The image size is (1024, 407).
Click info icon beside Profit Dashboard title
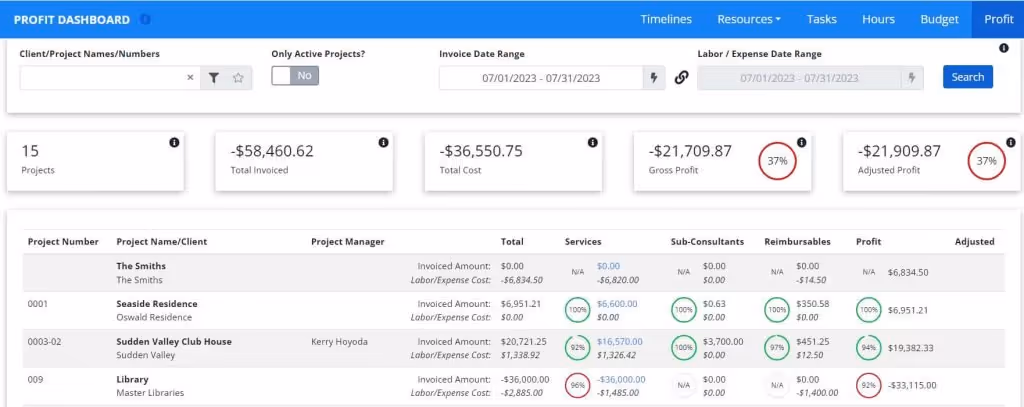click(x=146, y=20)
